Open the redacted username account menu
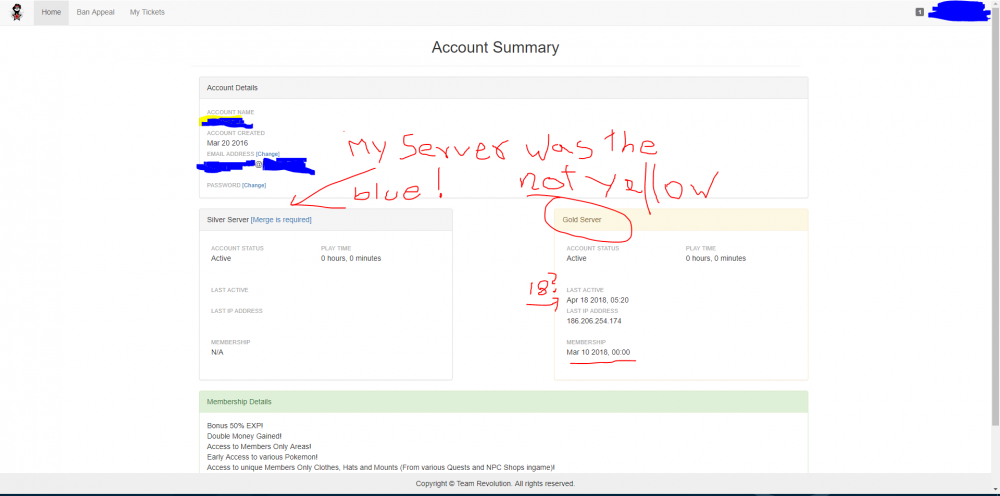Viewport: 1000px width, 496px height. [x=958, y=12]
